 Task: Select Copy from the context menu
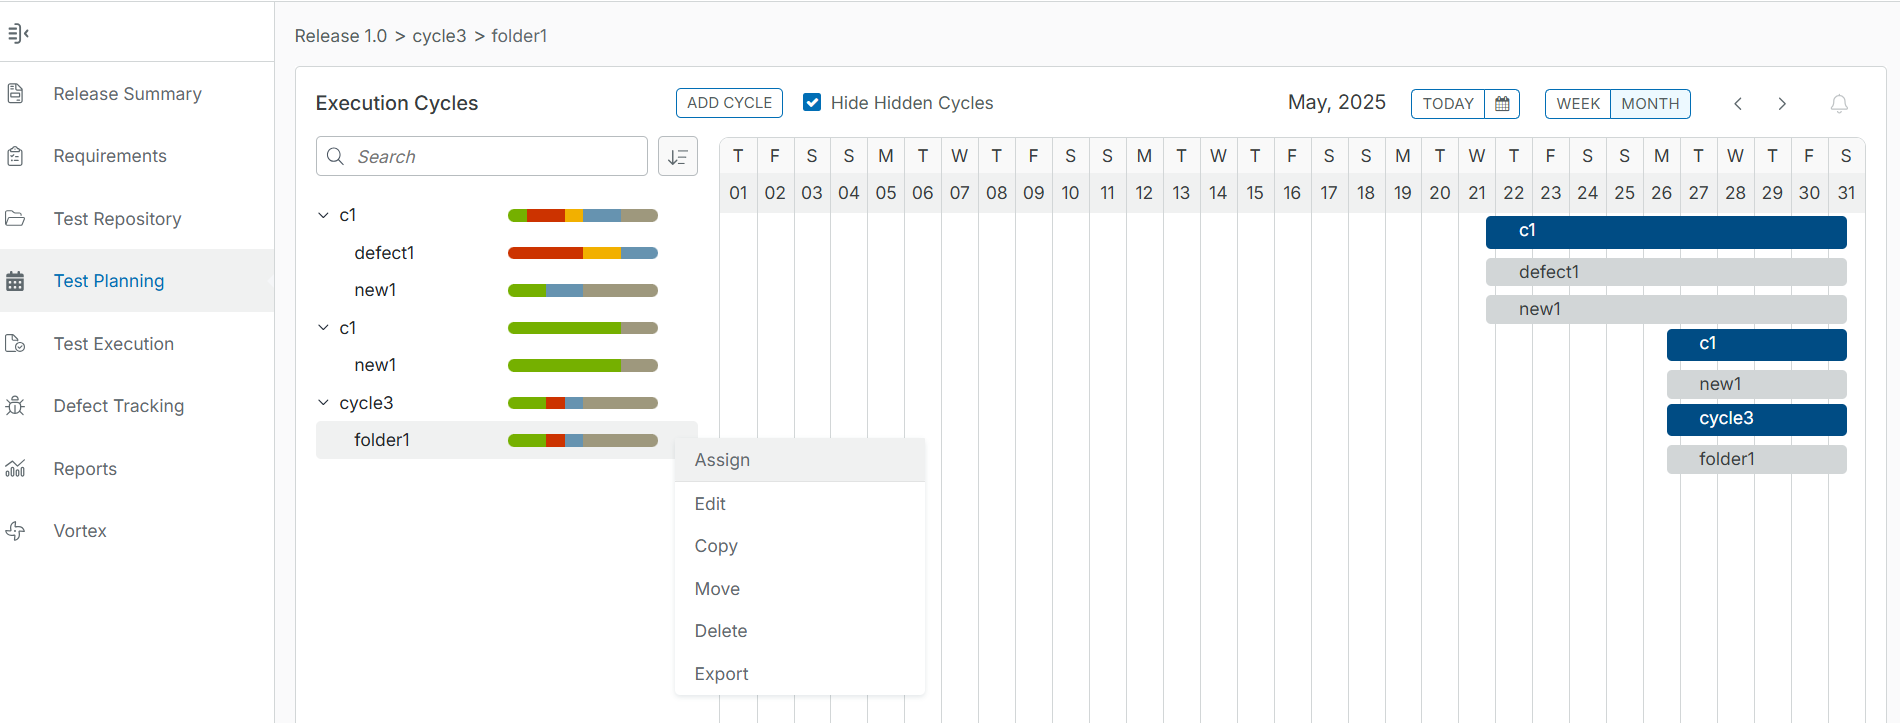(x=716, y=545)
